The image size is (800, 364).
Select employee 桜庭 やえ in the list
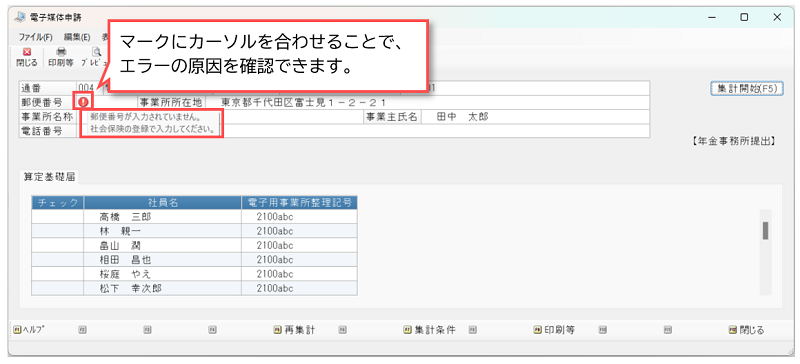(163, 274)
